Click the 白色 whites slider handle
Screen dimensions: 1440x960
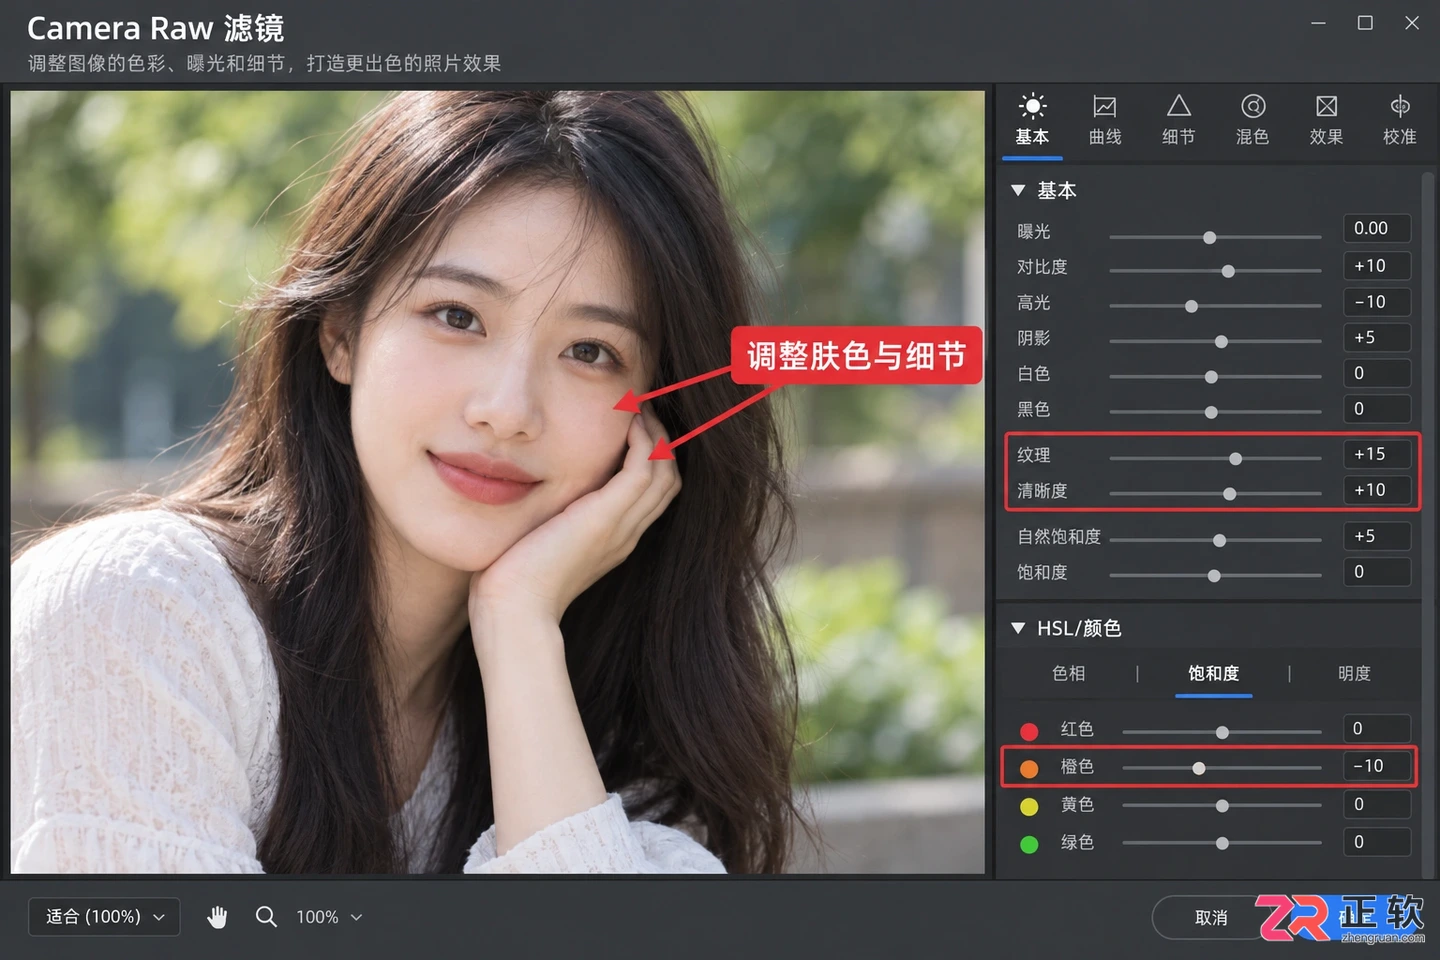pyautogui.click(x=1211, y=377)
